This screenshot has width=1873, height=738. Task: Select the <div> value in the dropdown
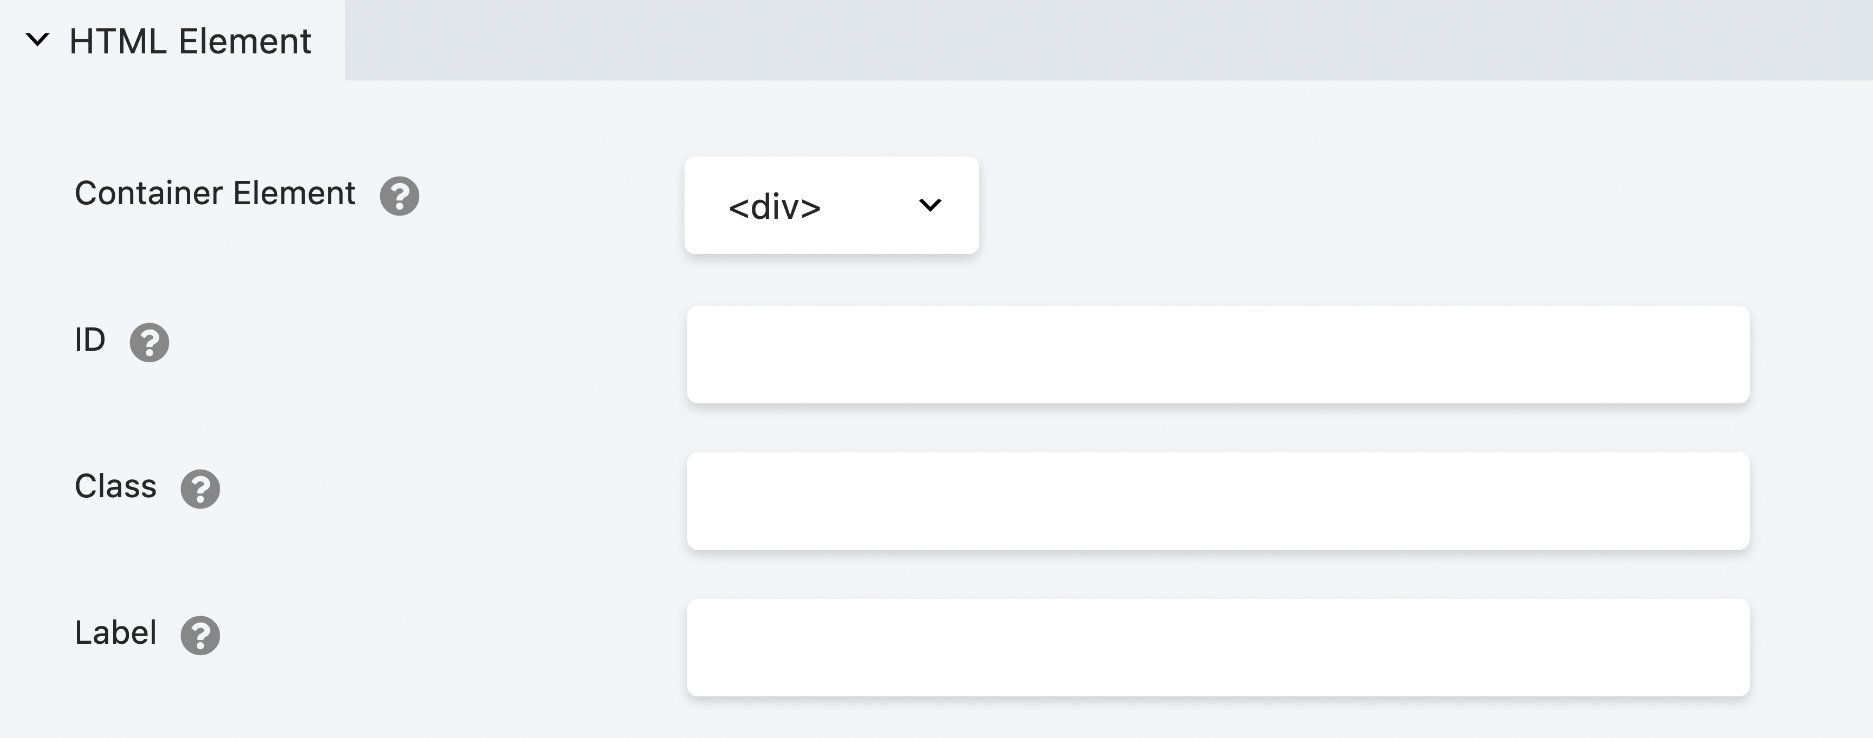pyautogui.click(x=778, y=206)
